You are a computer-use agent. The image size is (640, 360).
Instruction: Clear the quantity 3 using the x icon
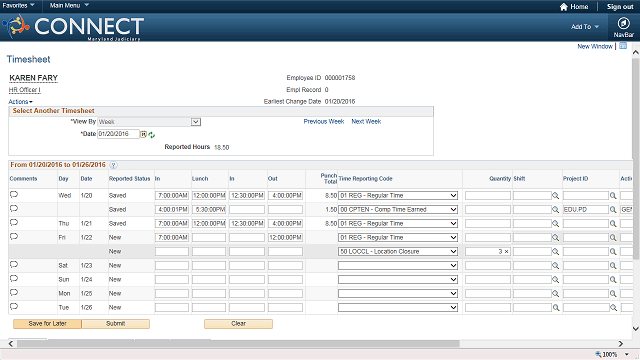click(507, 251)
